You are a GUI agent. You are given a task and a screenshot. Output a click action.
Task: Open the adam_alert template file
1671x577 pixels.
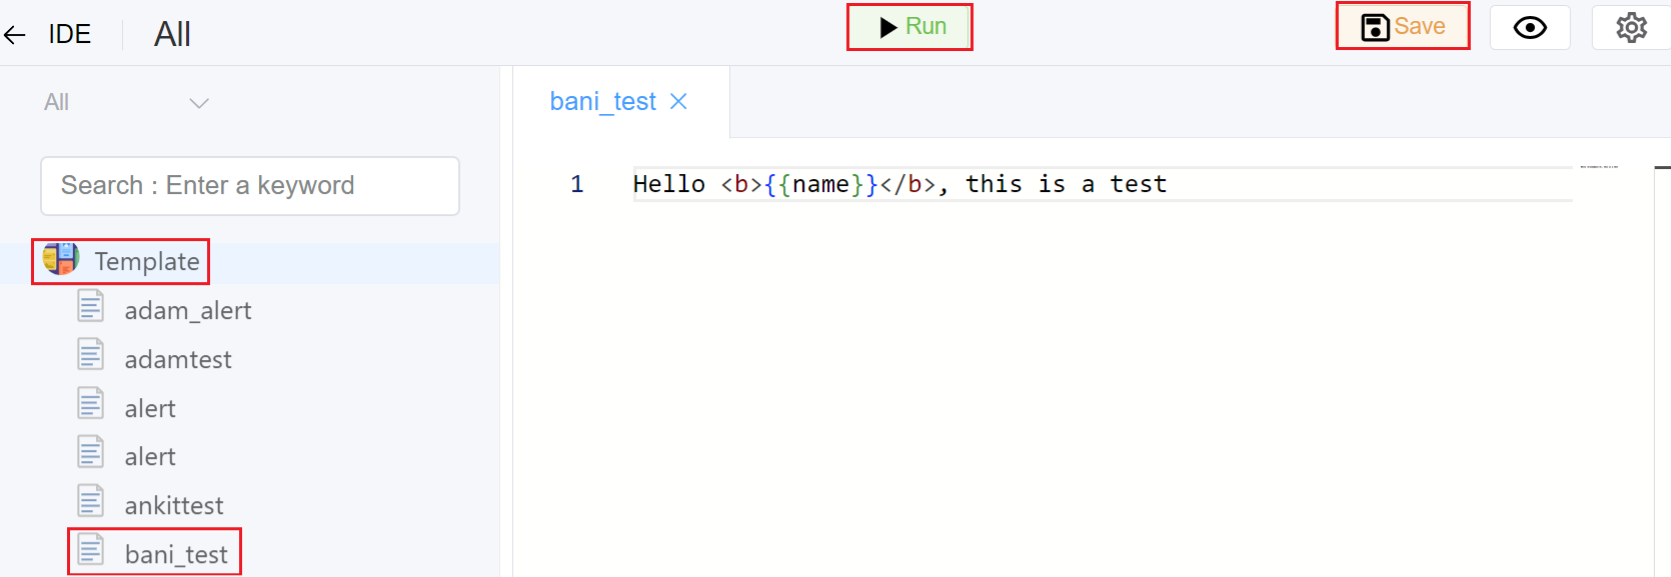[x=187, y=311]
